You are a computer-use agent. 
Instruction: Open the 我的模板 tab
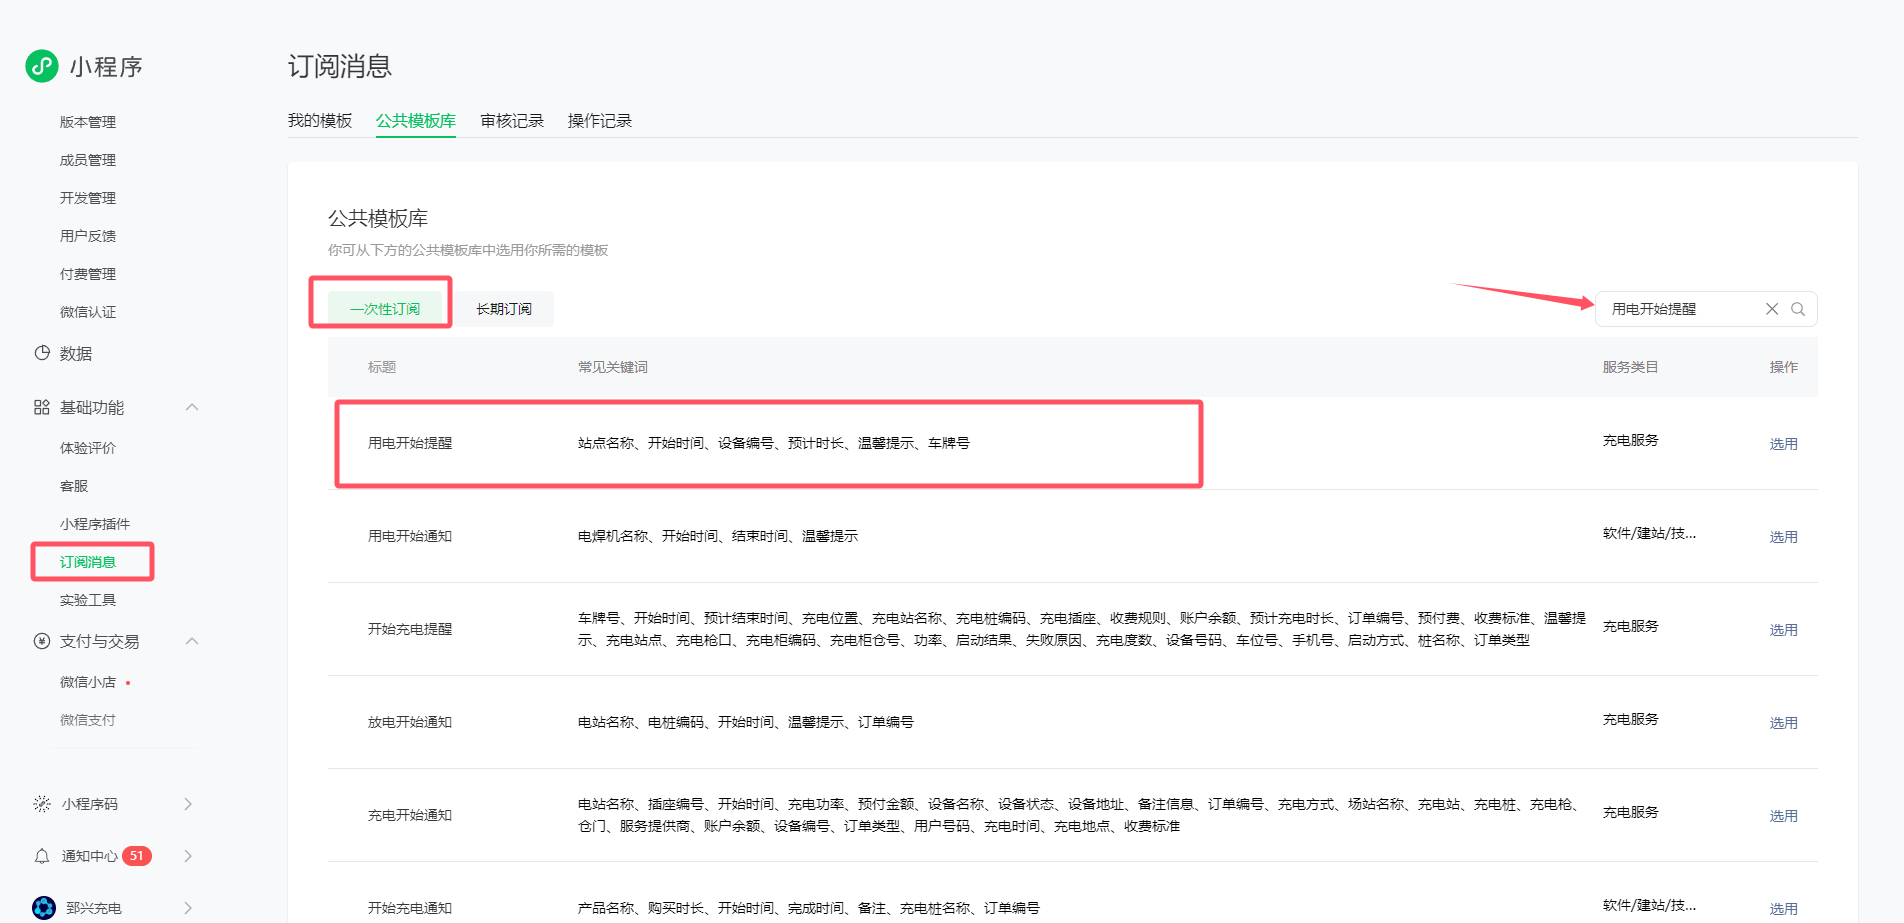320,121
